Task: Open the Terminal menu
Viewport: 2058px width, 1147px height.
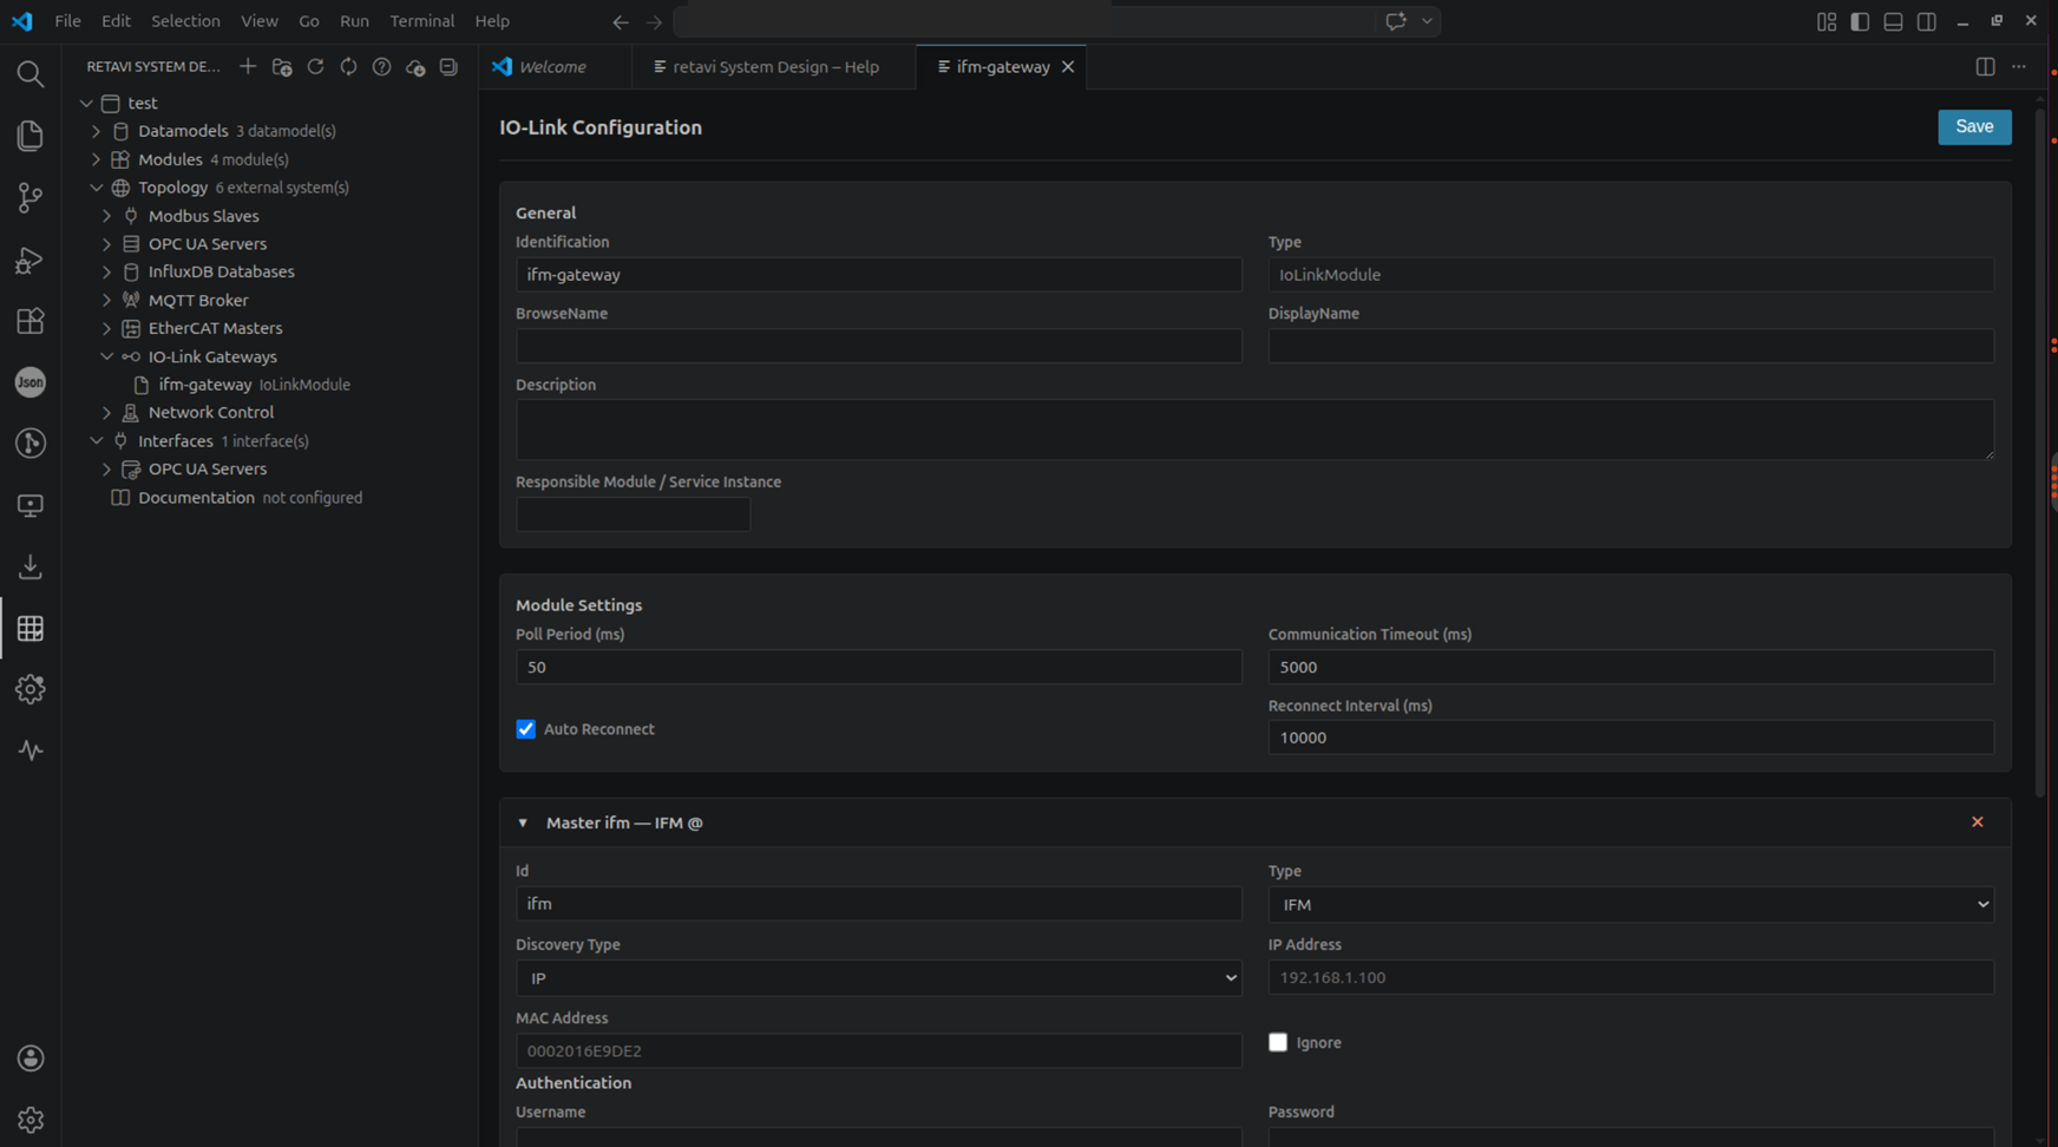Action: [x=422, y=21]
